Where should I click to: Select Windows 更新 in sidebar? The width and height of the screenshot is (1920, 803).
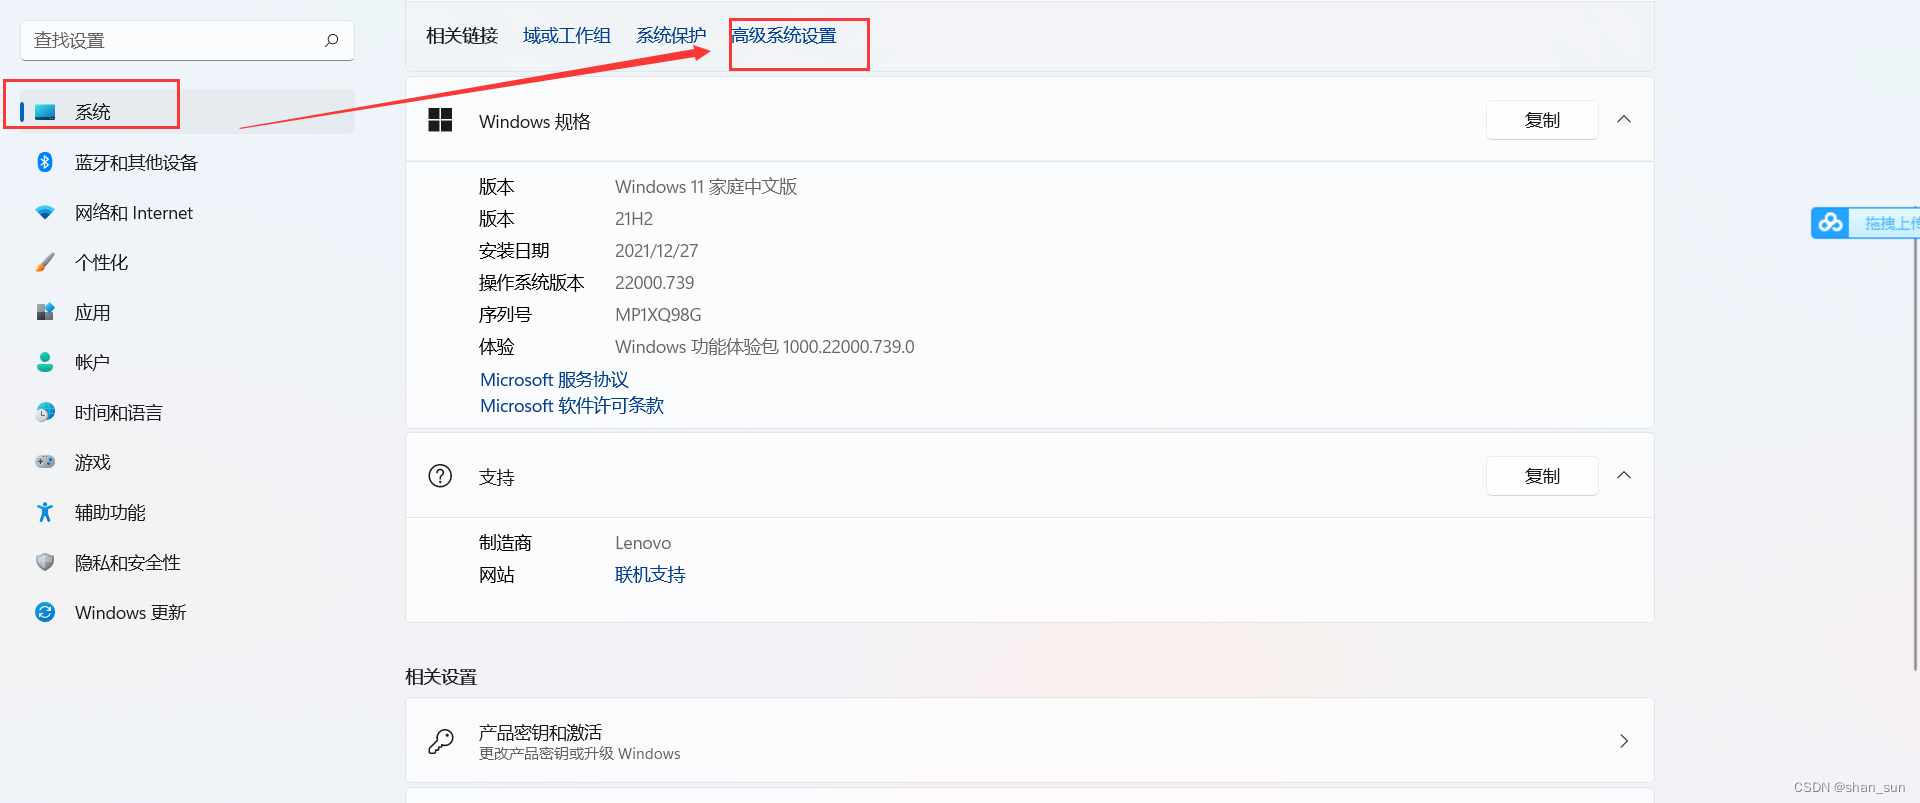pyautogui.click(x=188, y=612)
